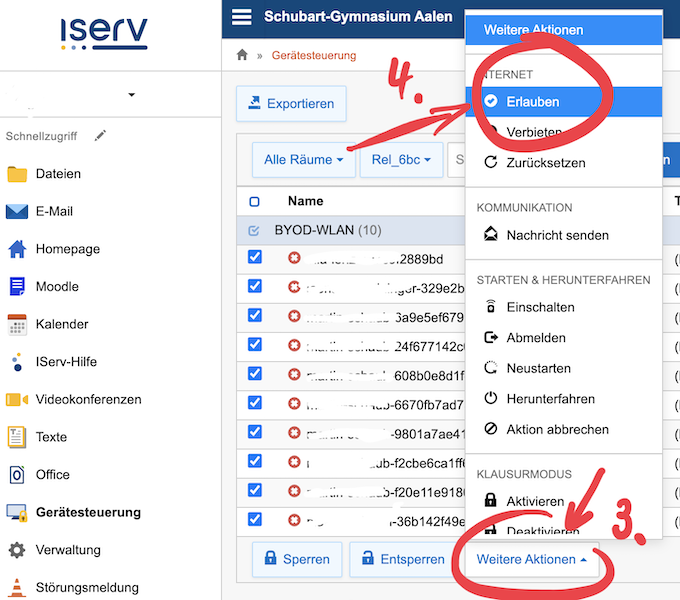The height and width of the screenshot is (600, 680).
Task: Select Erlauben in the Internet section
Action: tap(563, 102)
